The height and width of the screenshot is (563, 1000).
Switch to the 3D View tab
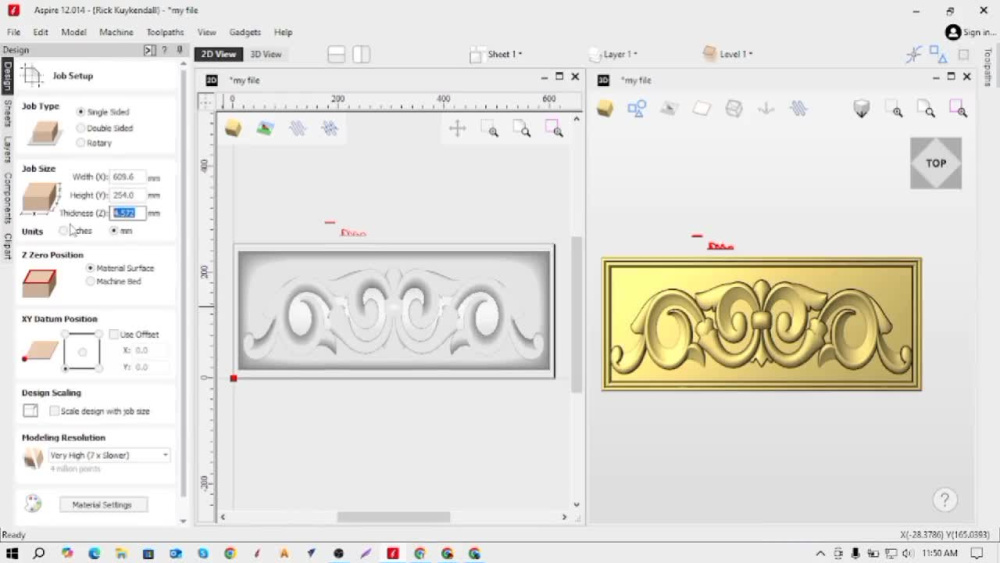(266, 54)
